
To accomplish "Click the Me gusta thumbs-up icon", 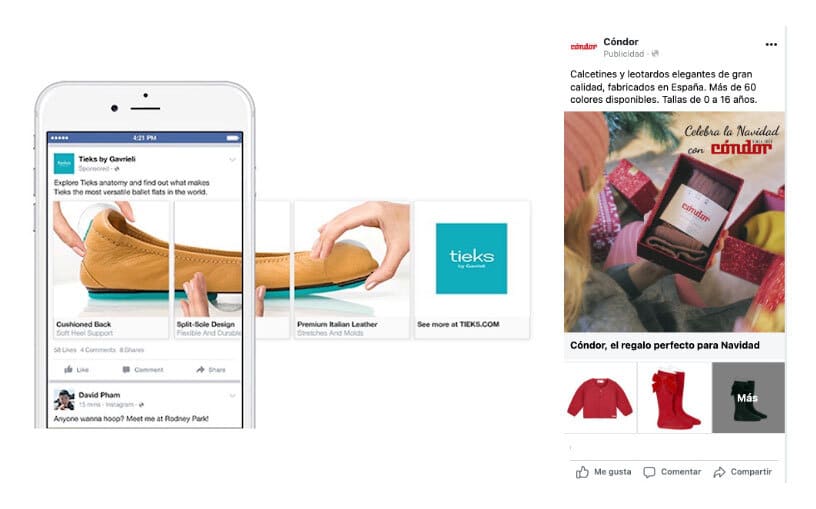I will (582, 472).
